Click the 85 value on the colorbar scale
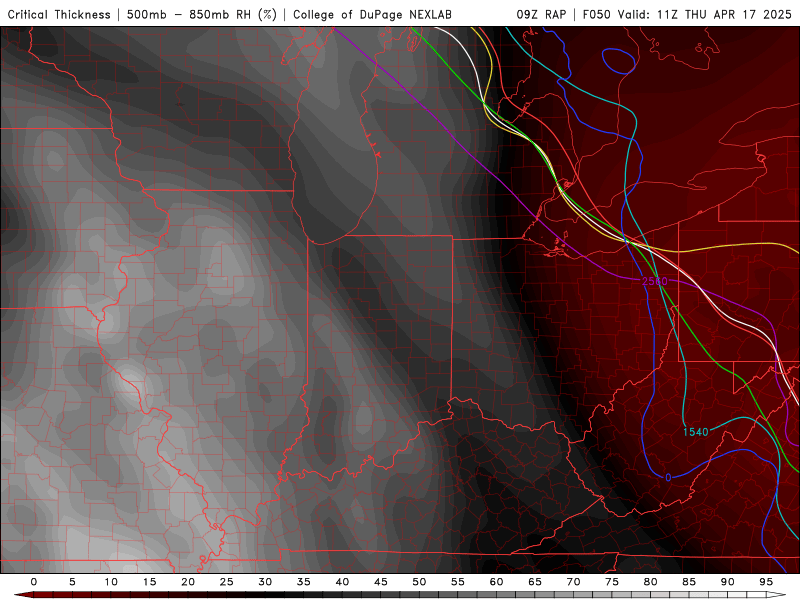This screenshot has width=800, height=600. coord(689,582)
